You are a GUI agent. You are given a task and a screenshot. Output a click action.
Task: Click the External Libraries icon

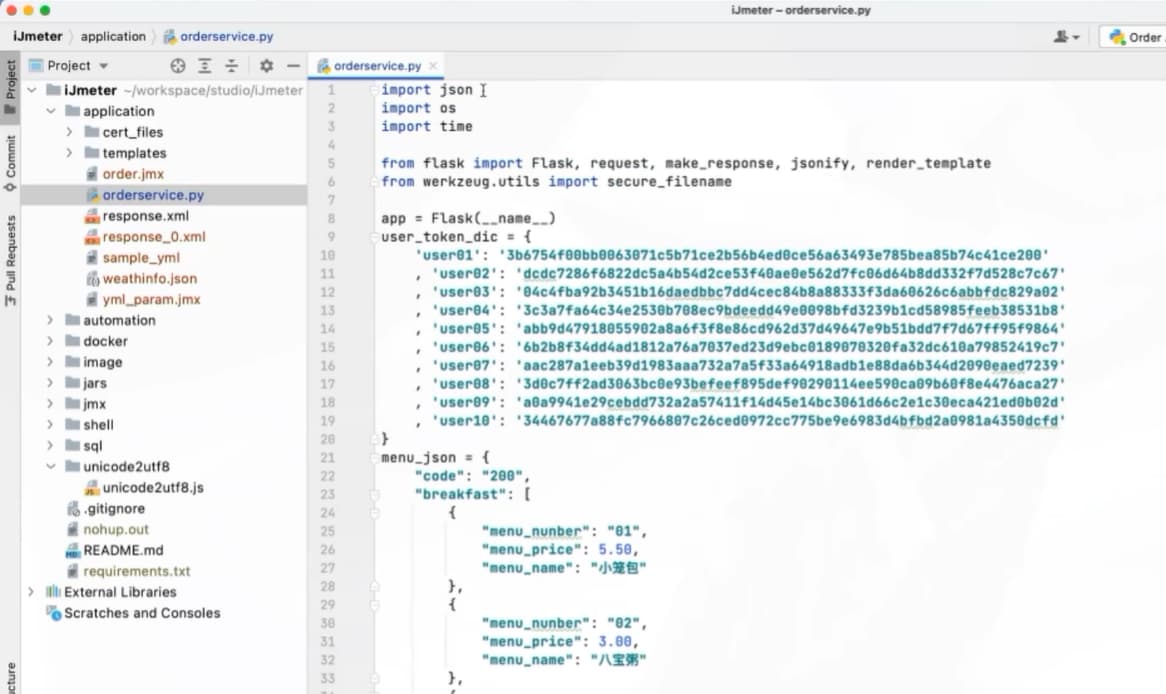pos(54,591)
